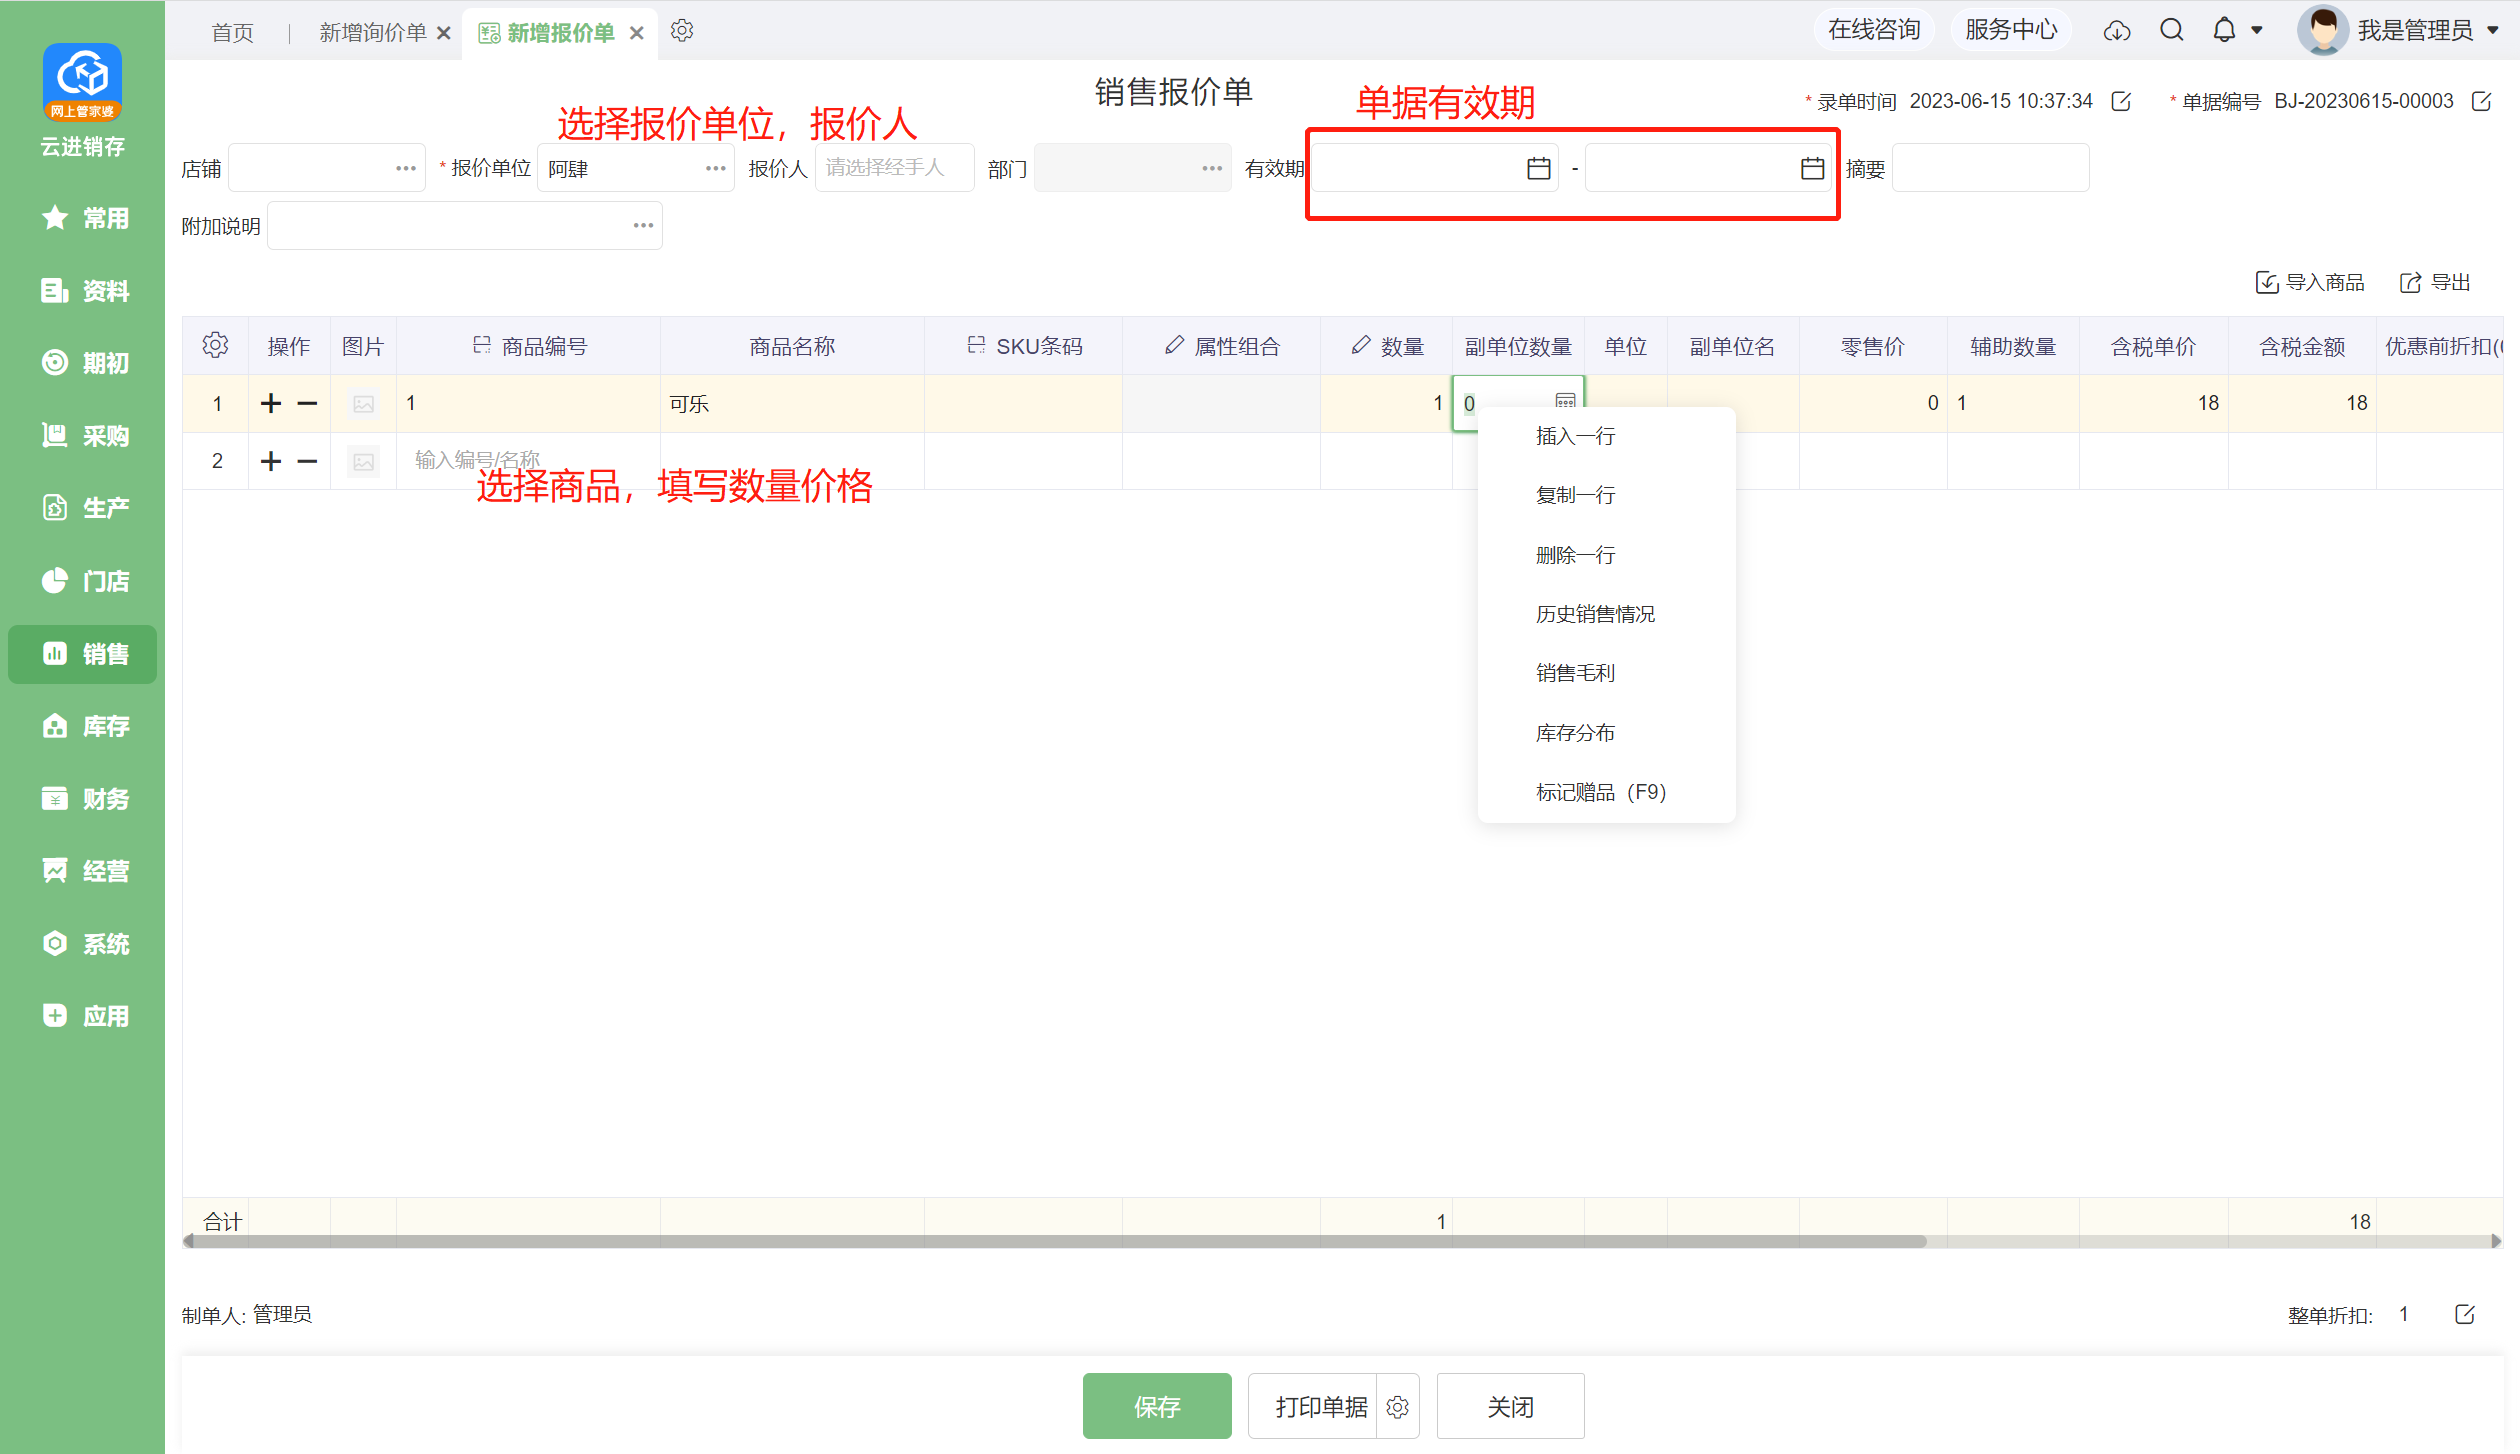Click the notification bell icon
2520x1454 pixels.
coord(2223,30)
